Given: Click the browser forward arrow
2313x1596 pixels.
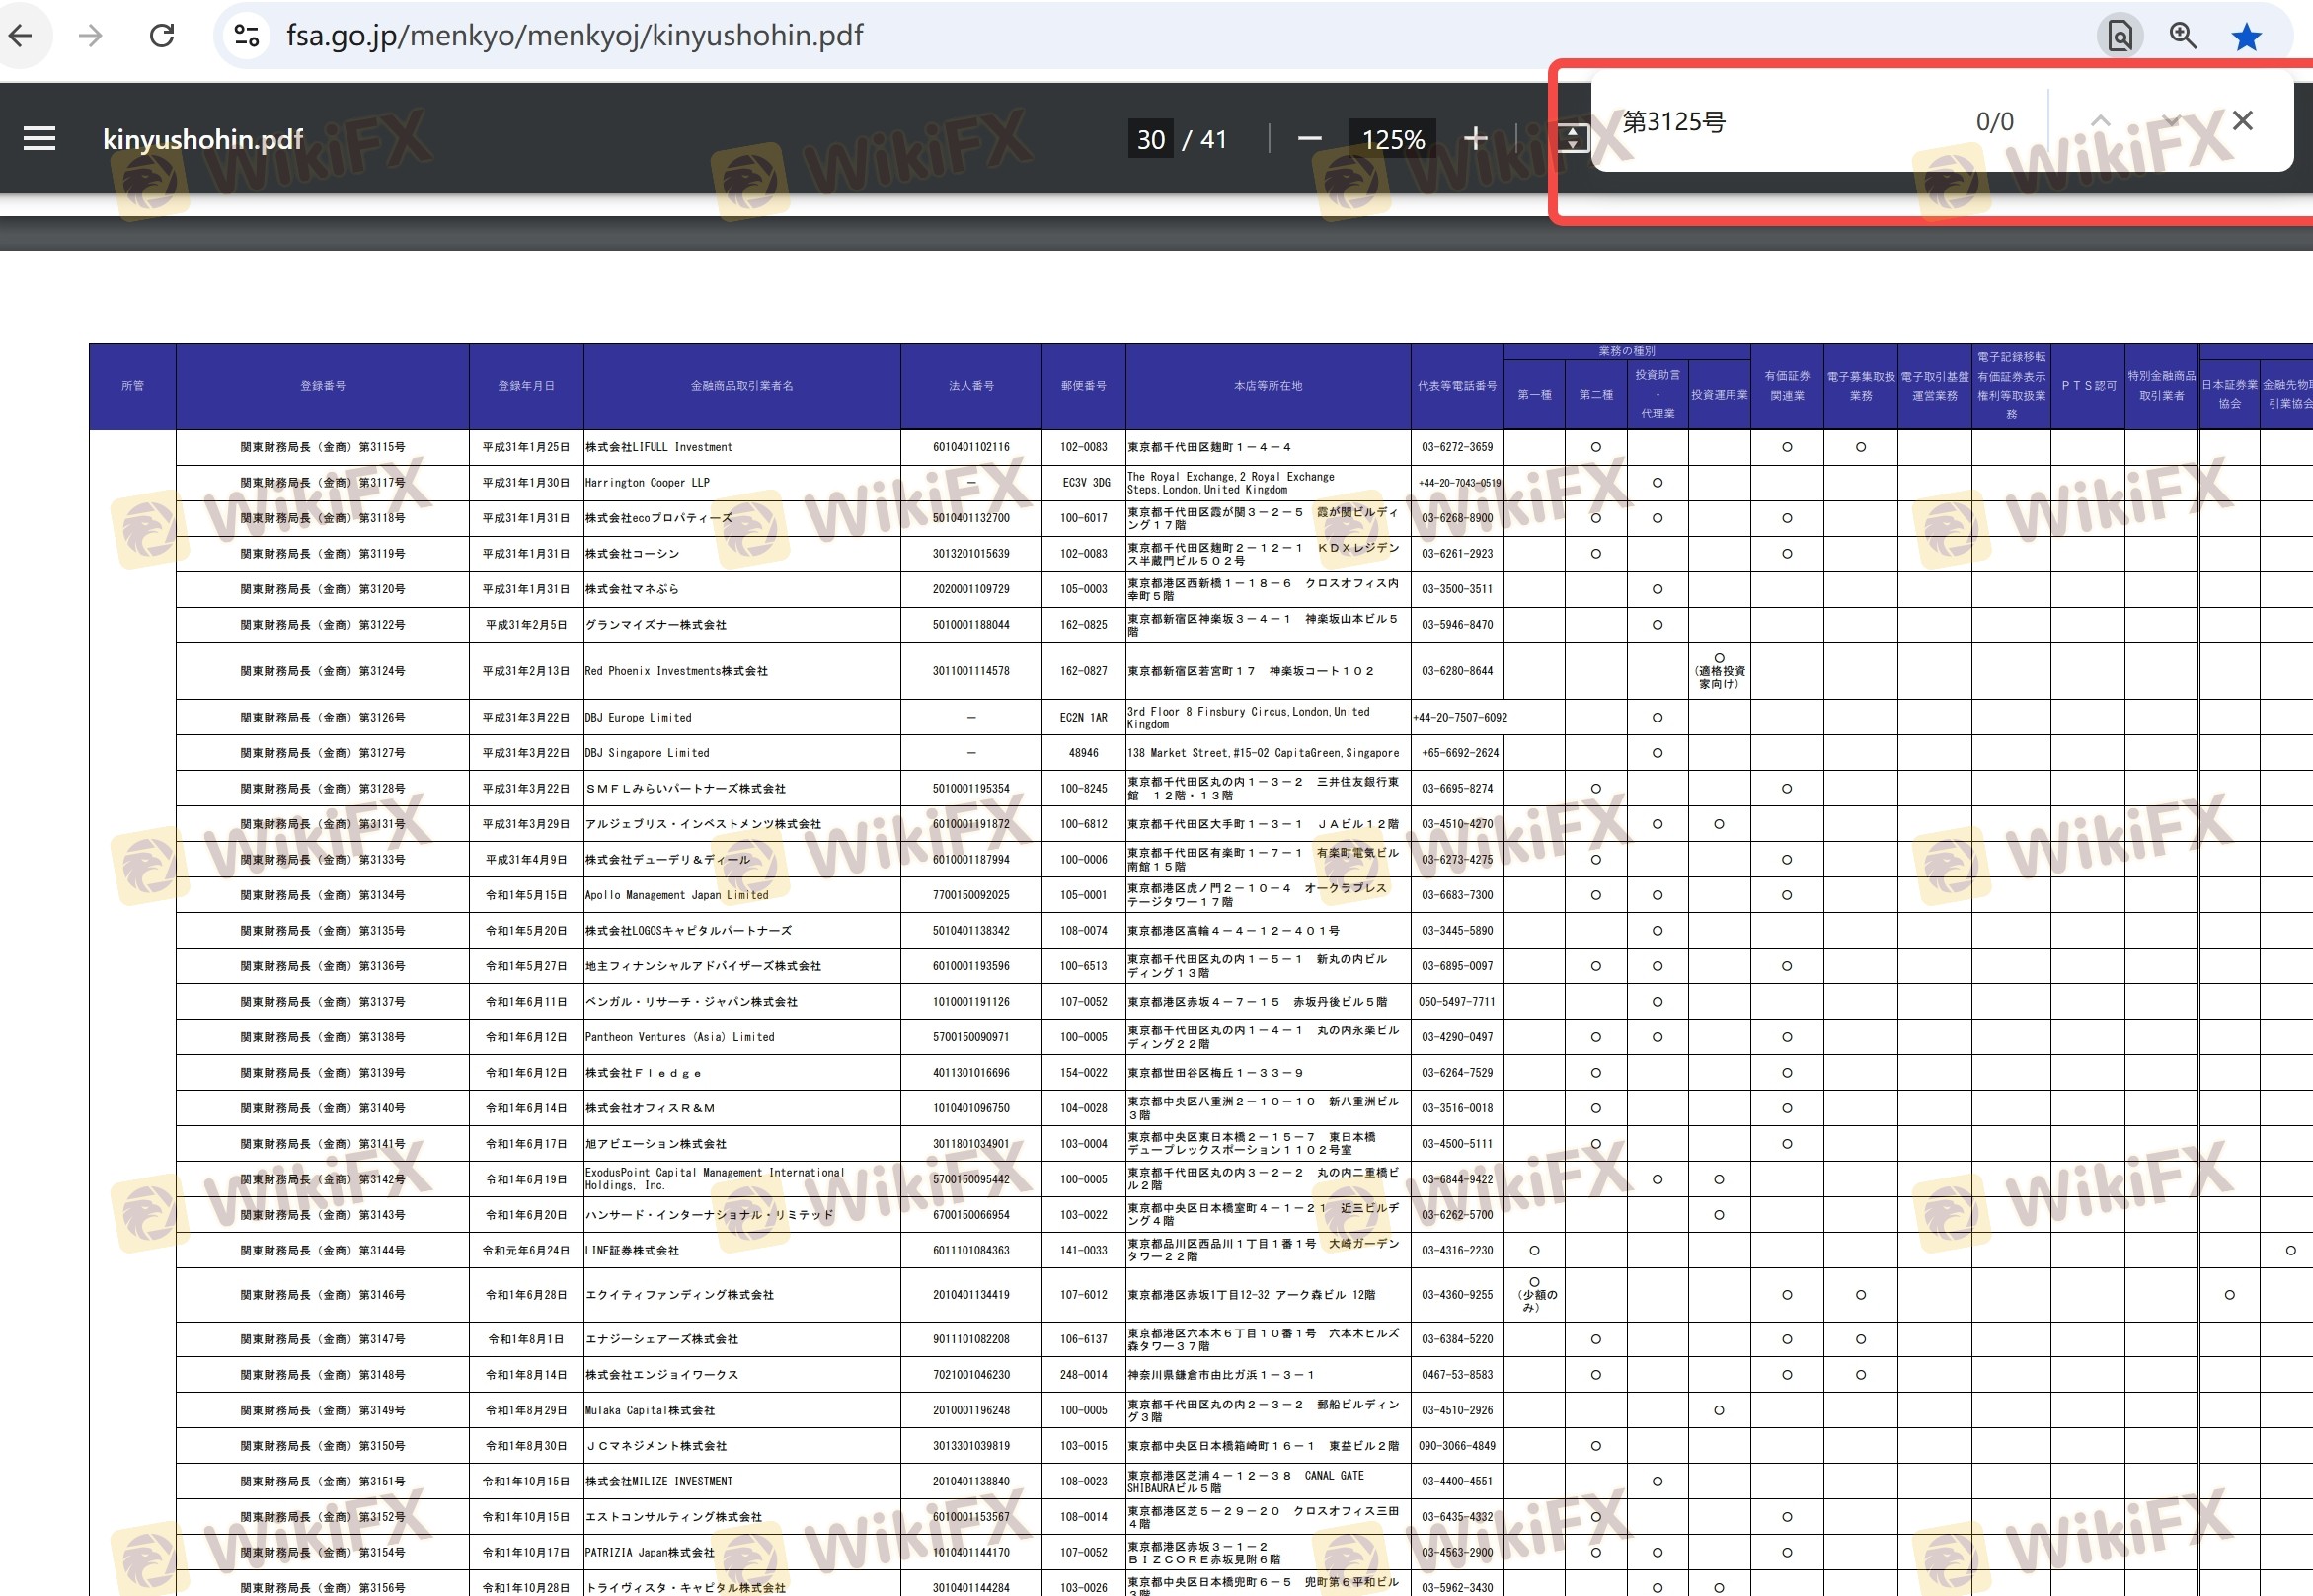Looking at the screenshot, I should point(91,36).
